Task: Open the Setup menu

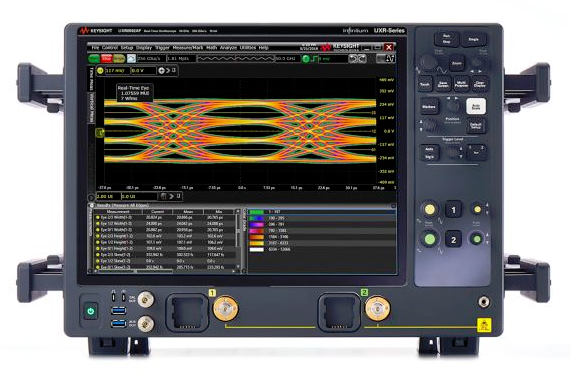Action: [127, 48]
